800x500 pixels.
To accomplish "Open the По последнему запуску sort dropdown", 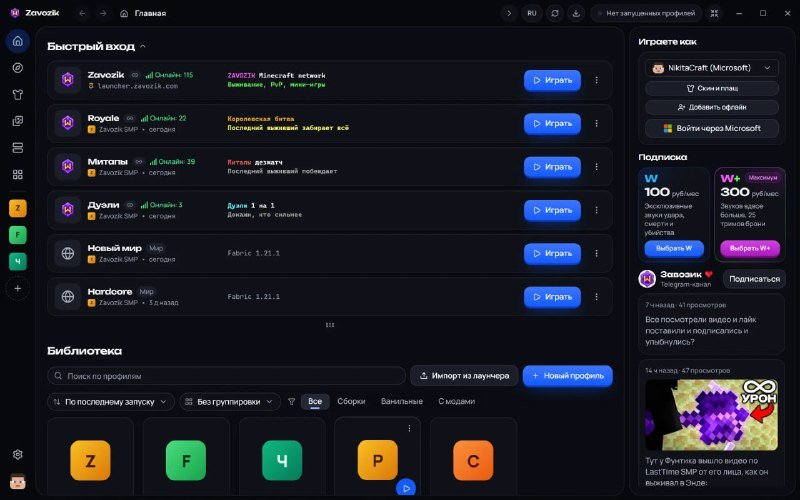I will (x=111, y=402).
